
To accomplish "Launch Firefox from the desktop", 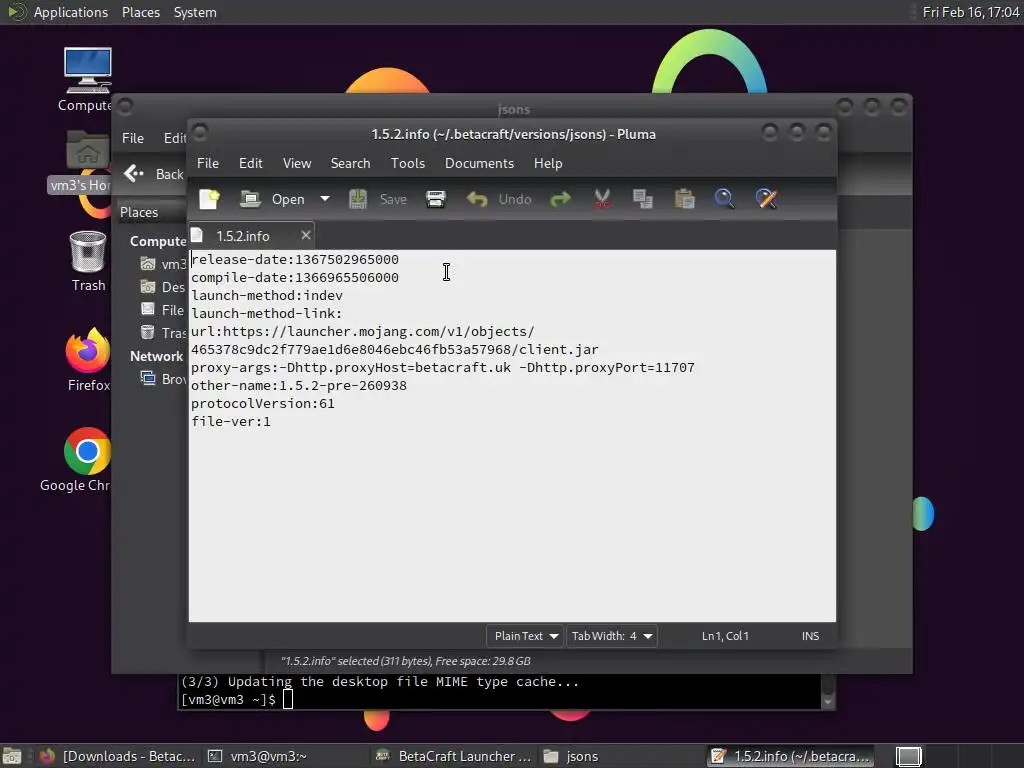I will (88, 360).
